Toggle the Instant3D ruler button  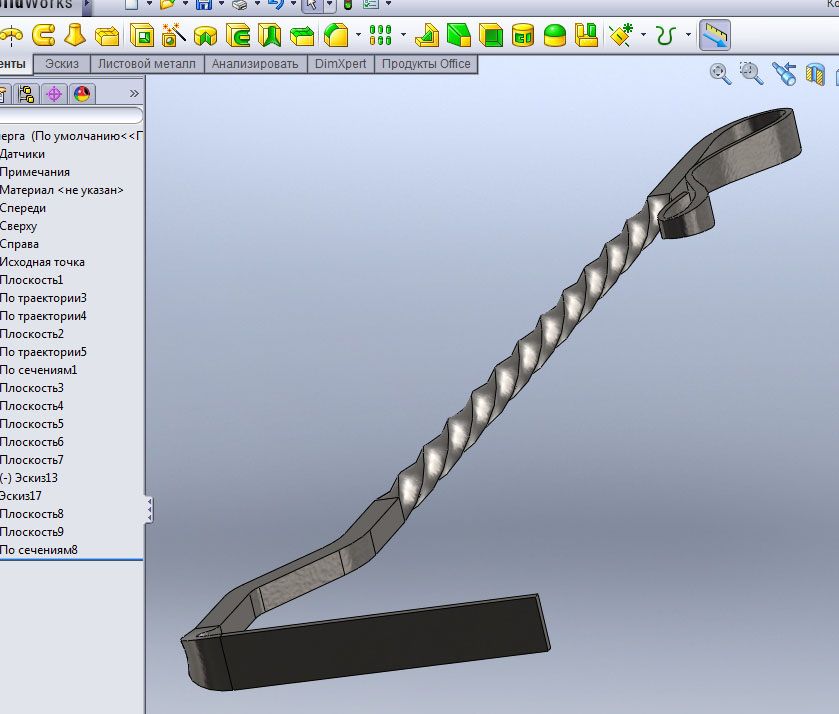(714, 37)
